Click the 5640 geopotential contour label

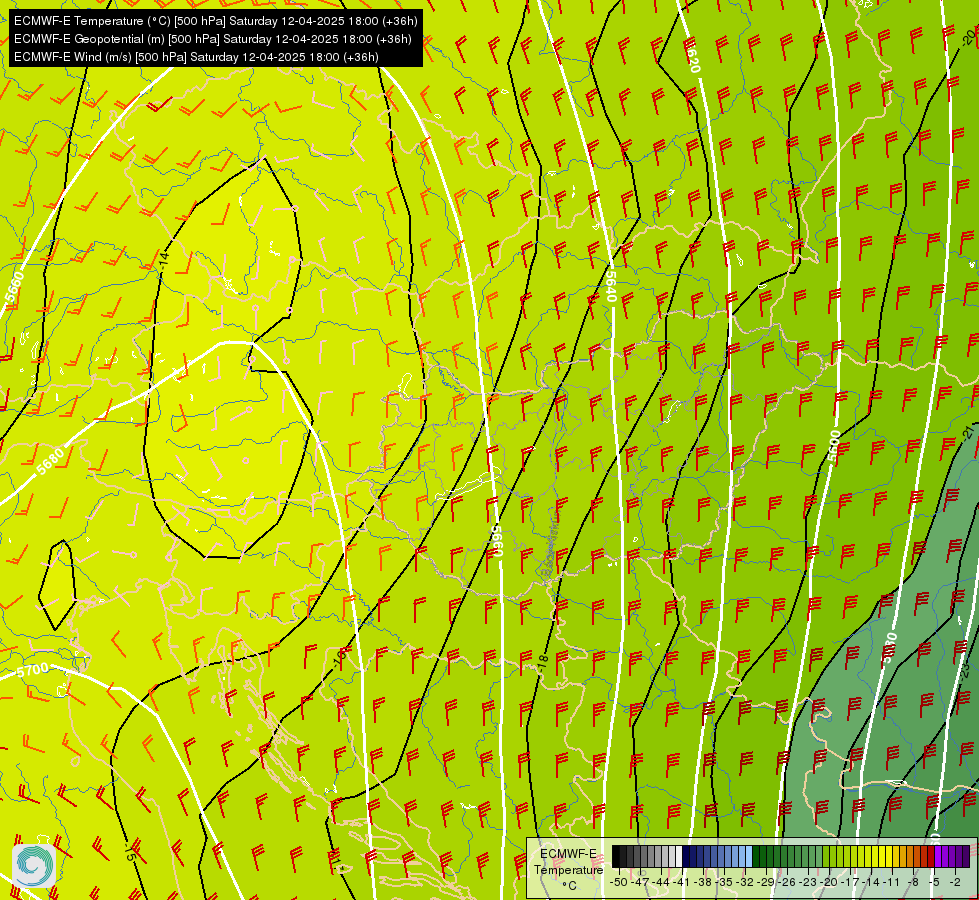click(611, 286)
